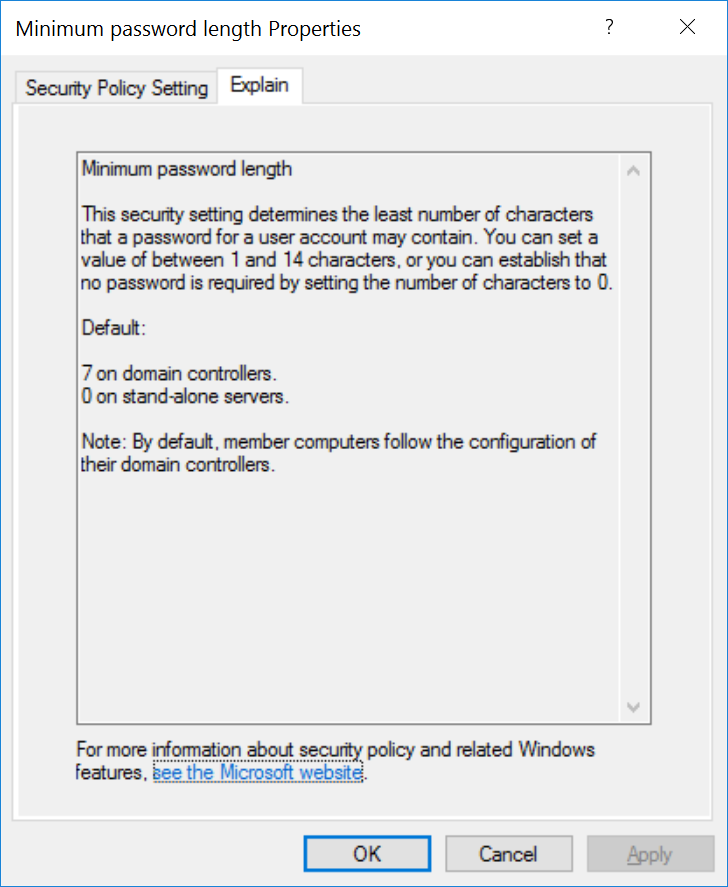Viewport: 728px width, 887px height.
Task: Click the OK button
Action: coord(366,853)
